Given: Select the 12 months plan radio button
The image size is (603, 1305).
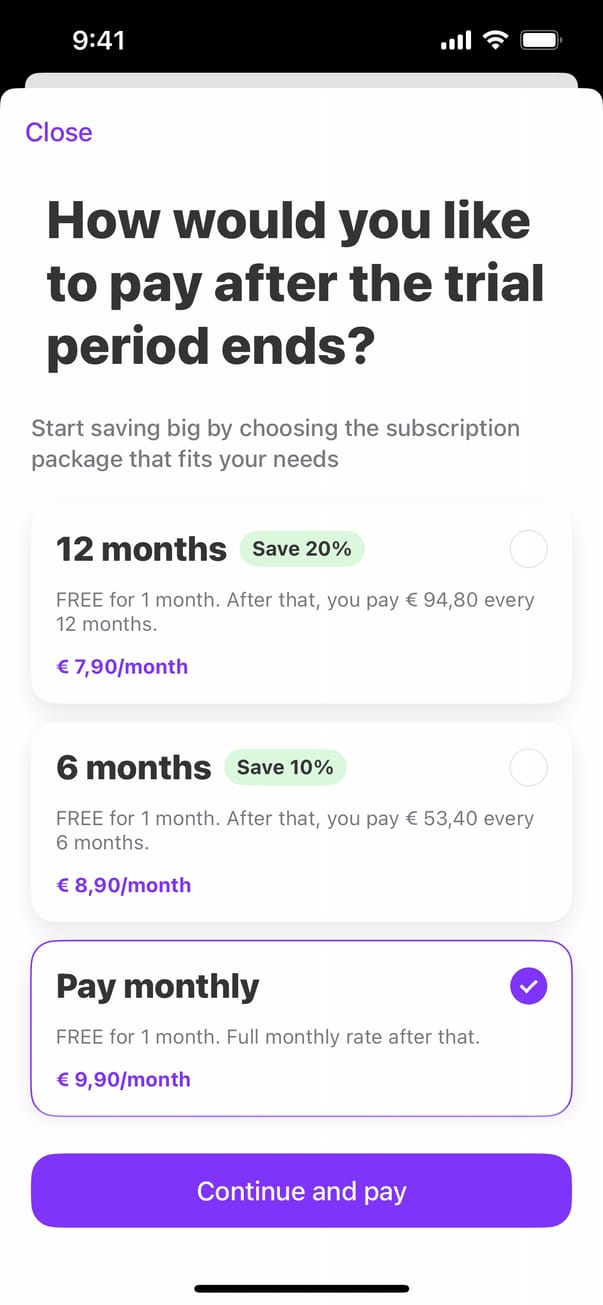Looking at the screenshot, I should 528,549.
